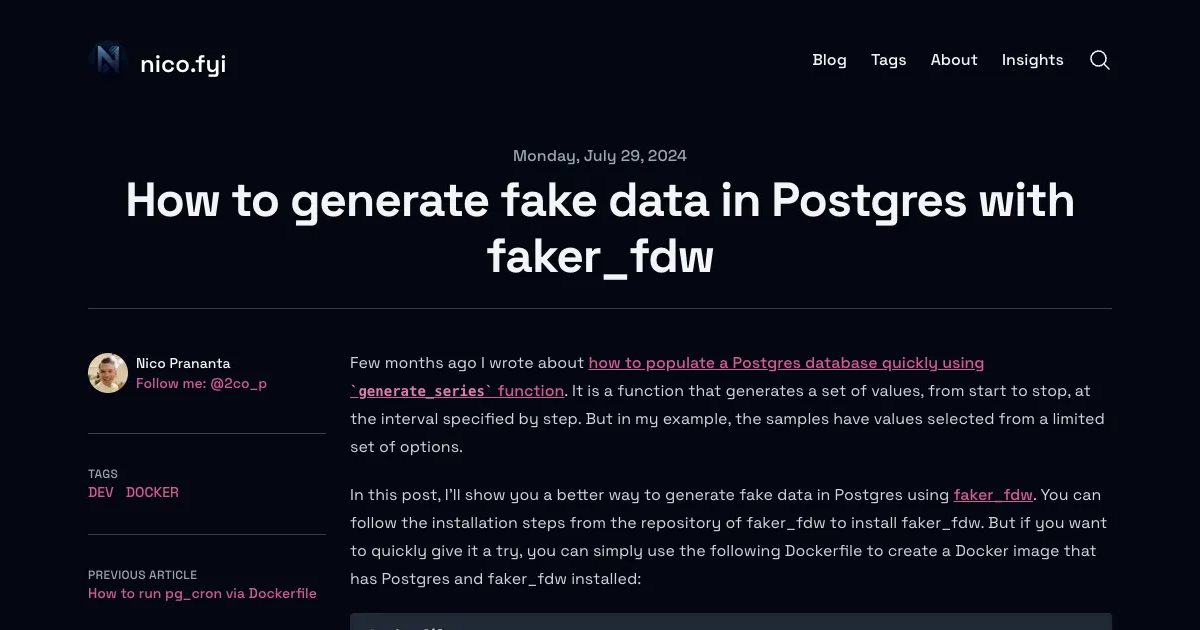Viewport: 1200px width, 630px height.
Task: Click the PREVIOUS ARTICLE section label
Action: point(142,575)
